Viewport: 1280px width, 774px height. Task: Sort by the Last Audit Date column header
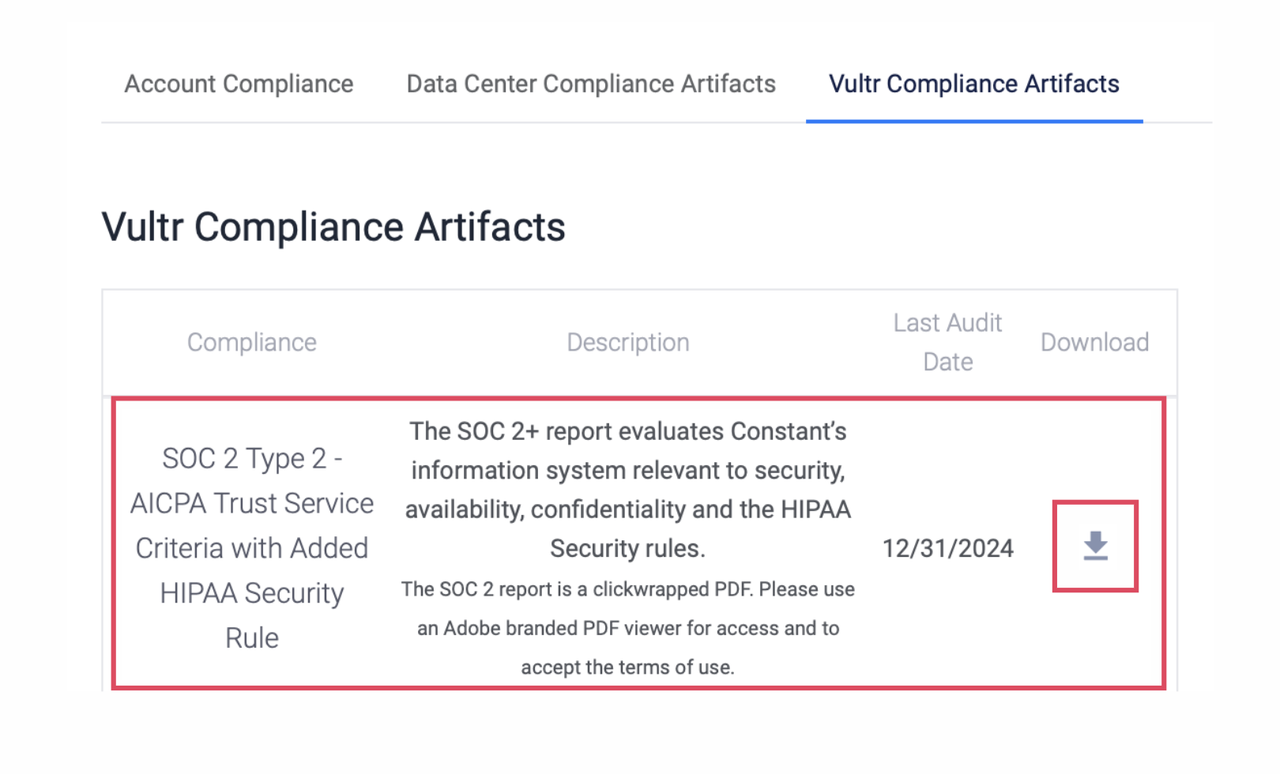(946, 342)
